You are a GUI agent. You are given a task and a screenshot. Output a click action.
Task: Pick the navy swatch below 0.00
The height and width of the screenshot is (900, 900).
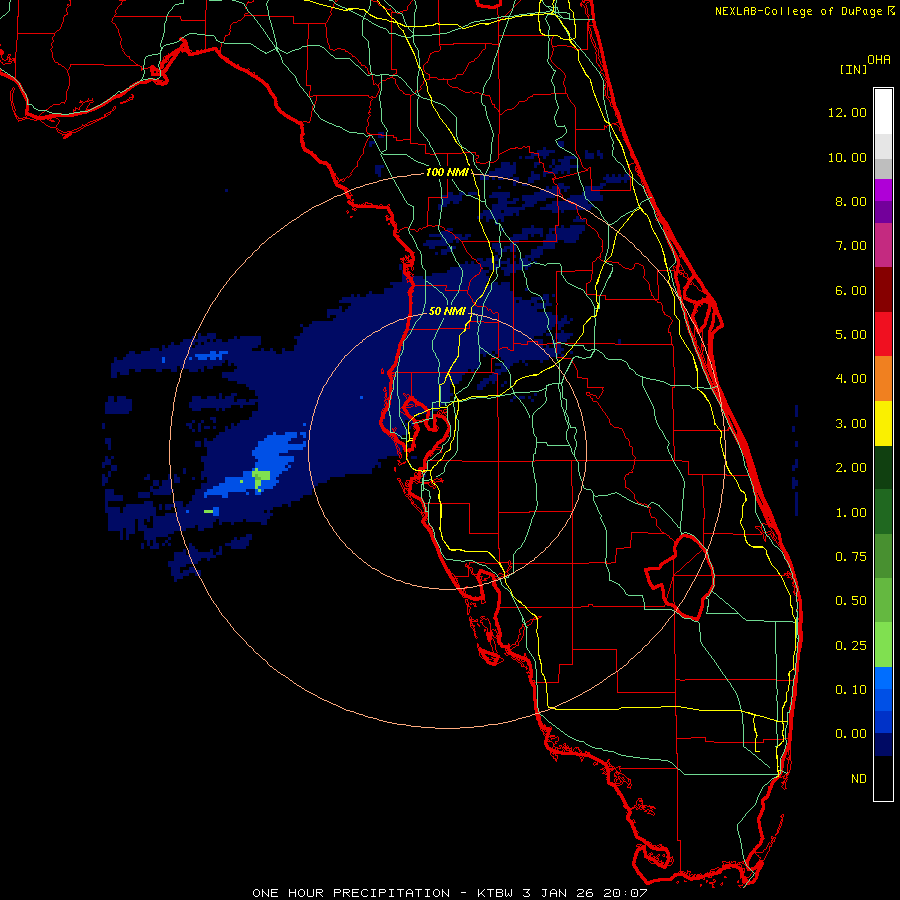[x=883, y=744]
